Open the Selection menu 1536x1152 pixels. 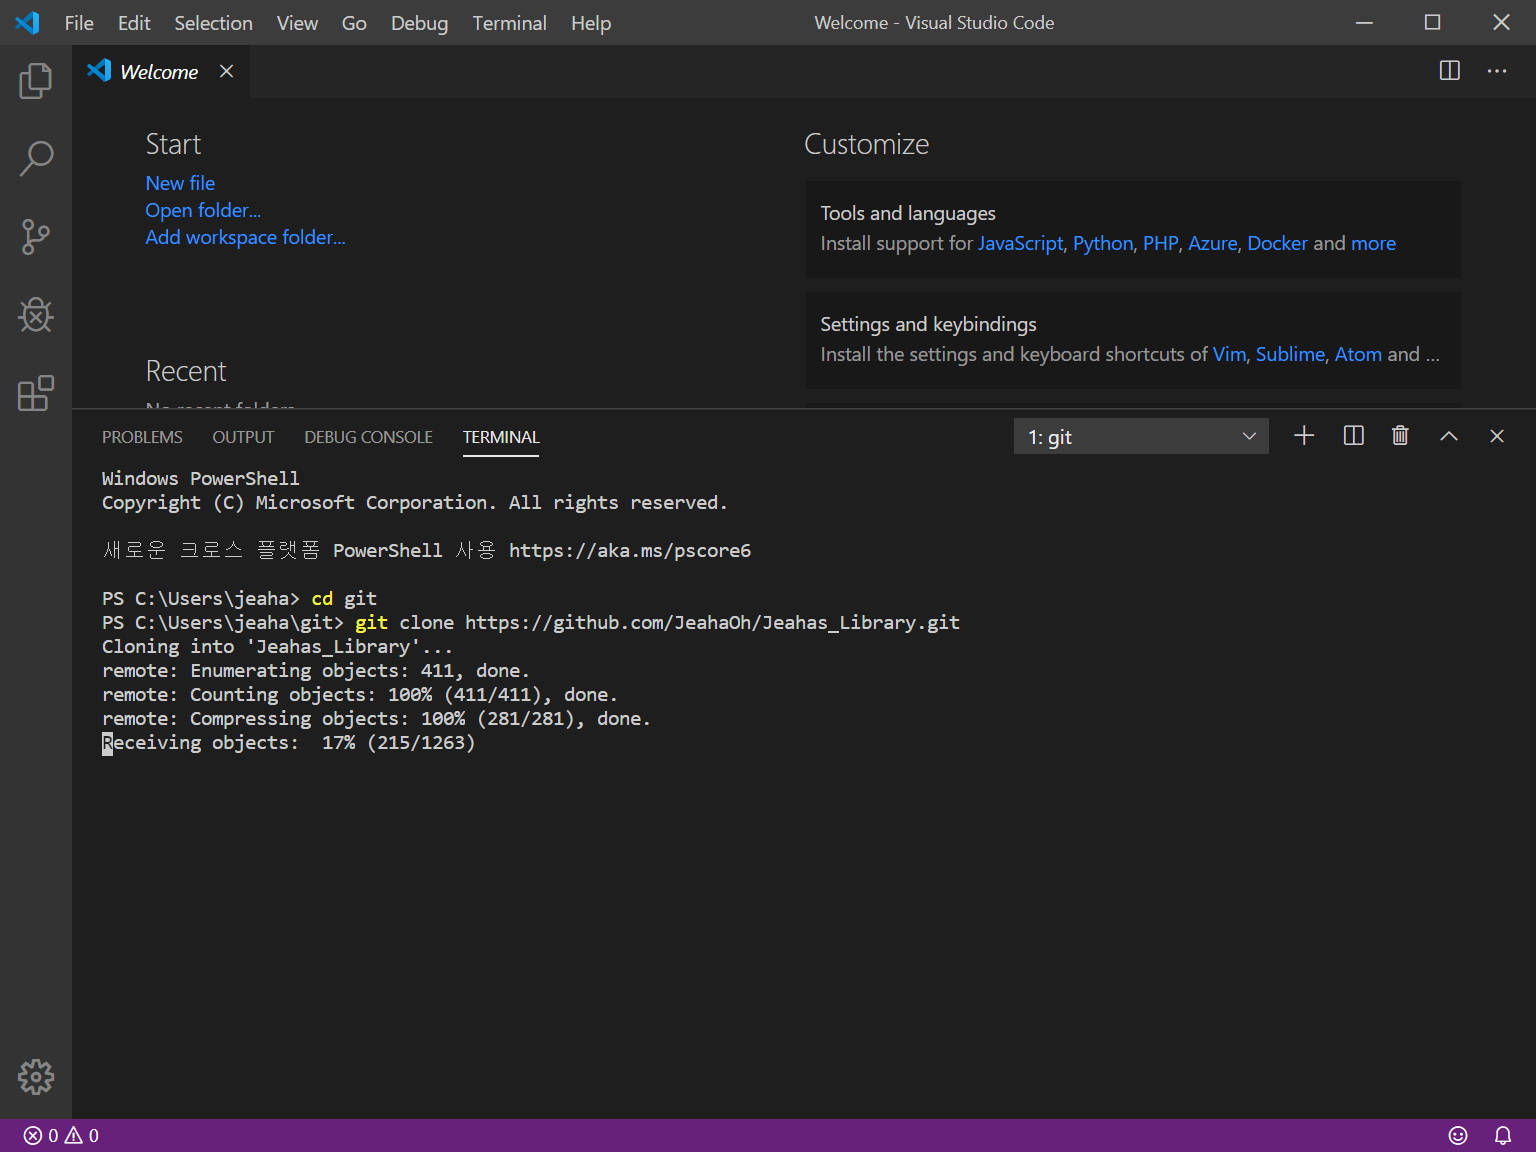click(213, 23)
